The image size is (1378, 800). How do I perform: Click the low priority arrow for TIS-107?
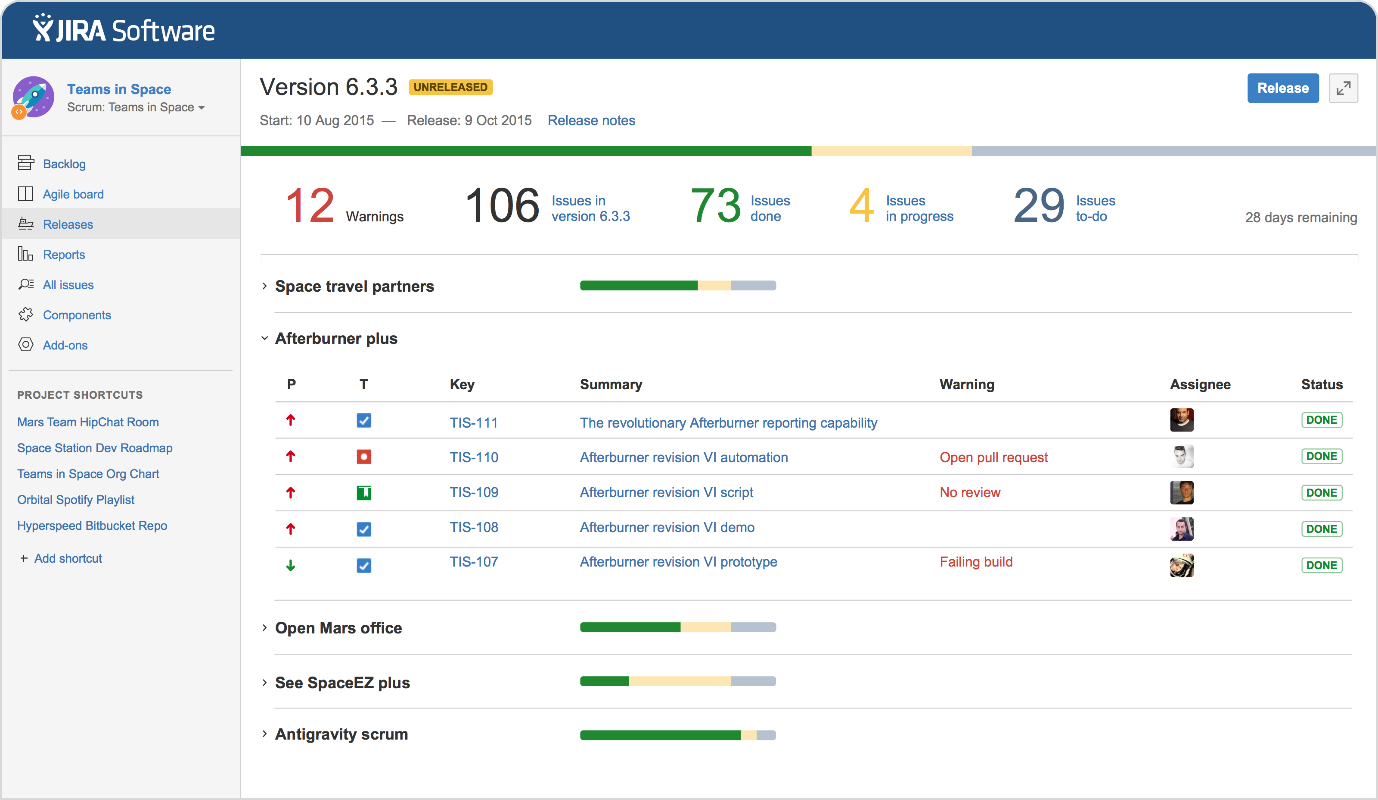[291, 565]
